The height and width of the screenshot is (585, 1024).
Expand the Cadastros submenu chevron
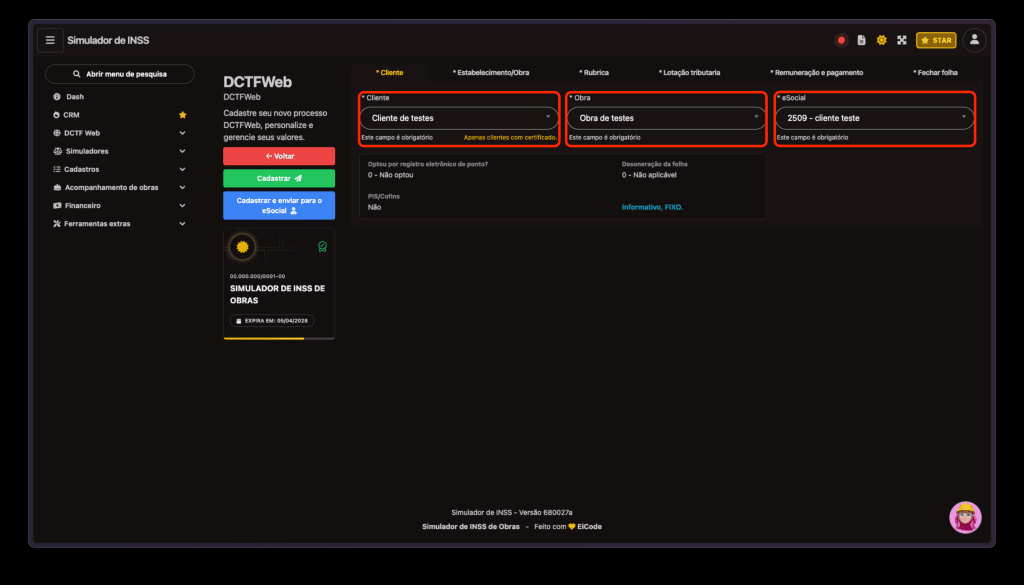pyautogui.click(x=182, y=169)
